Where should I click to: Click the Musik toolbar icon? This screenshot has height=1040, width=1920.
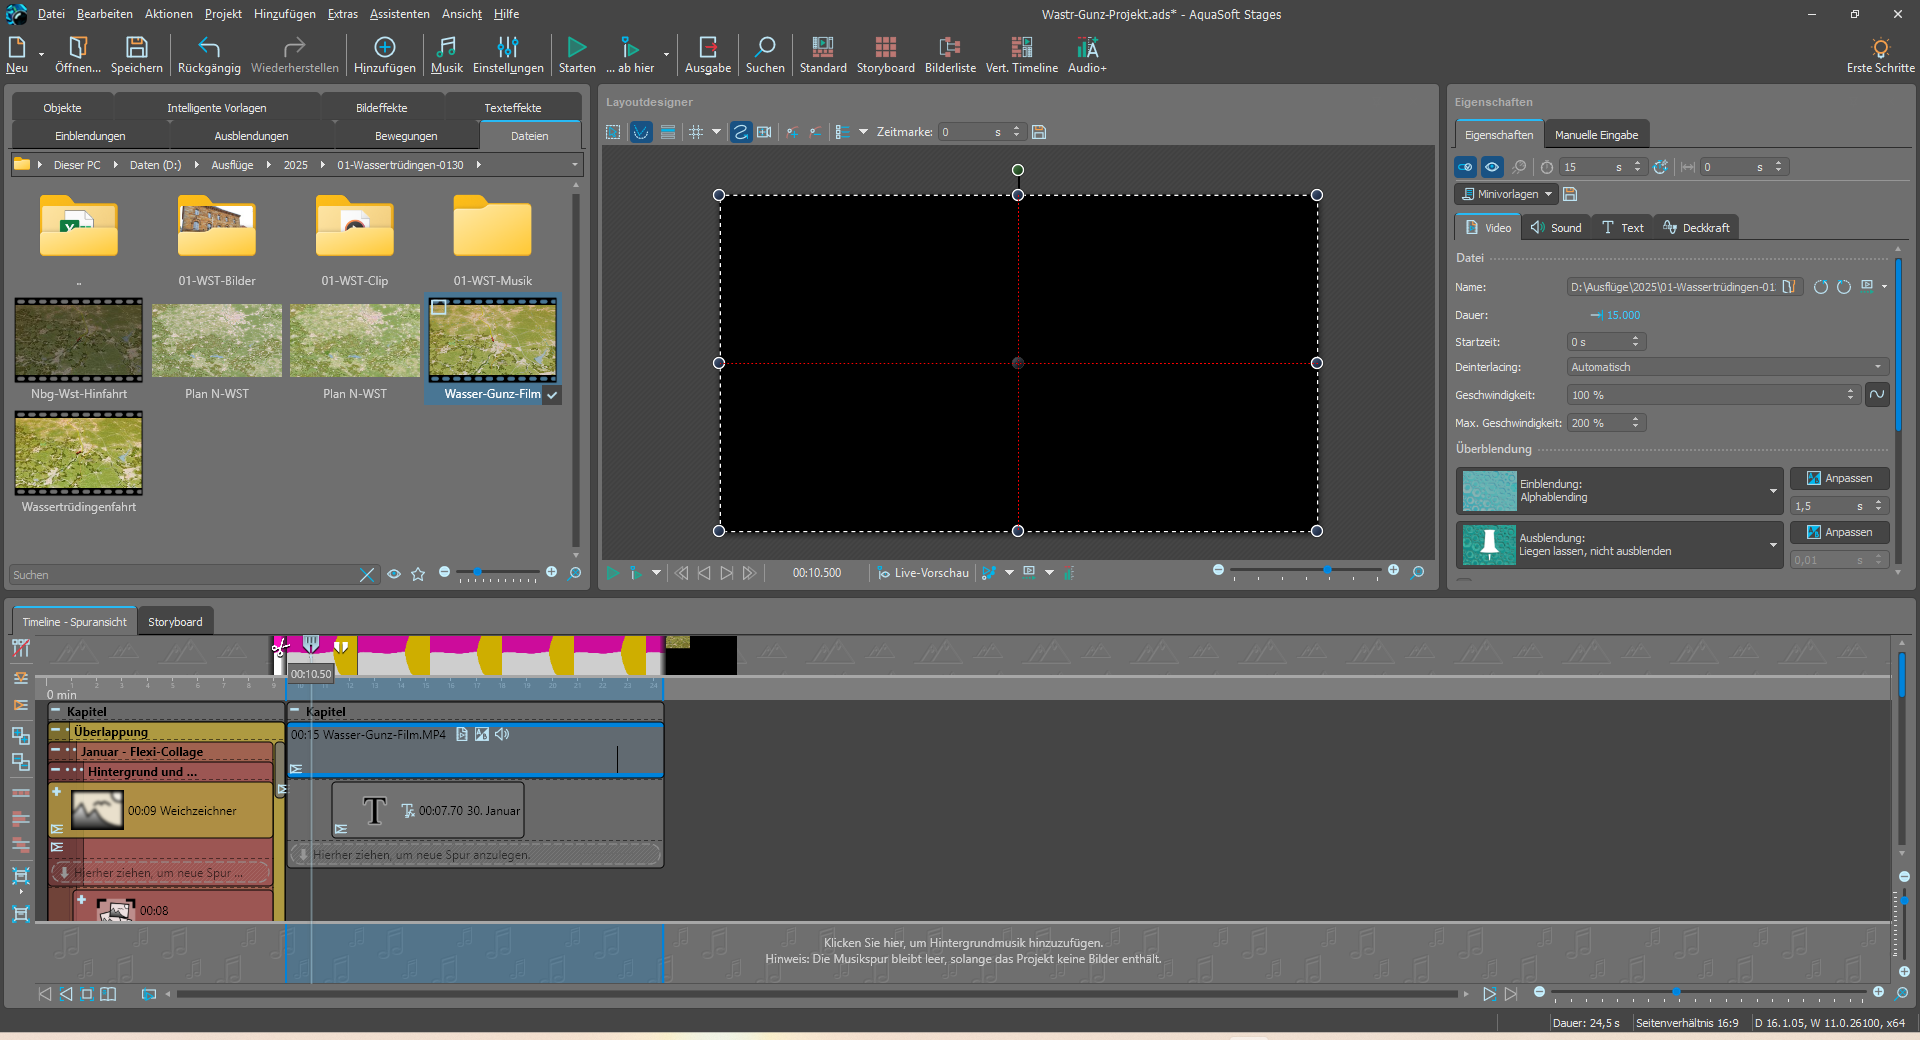pos(446,48)
